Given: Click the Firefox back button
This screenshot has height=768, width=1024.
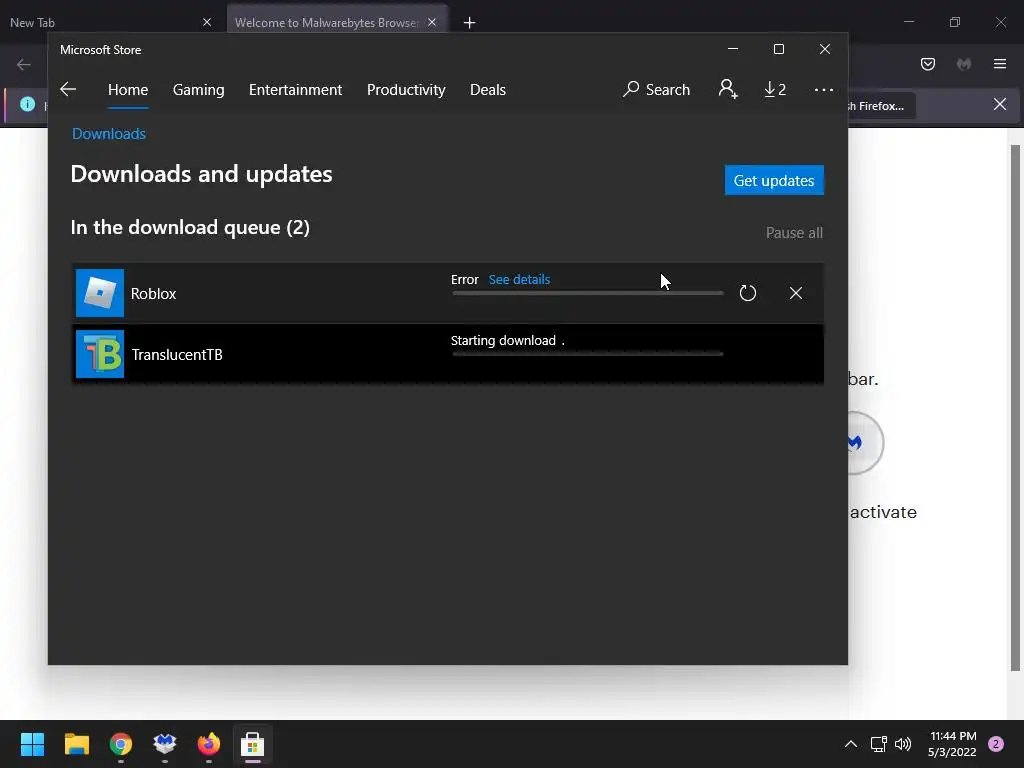Looking at the screenshot, I should [24, 65].
